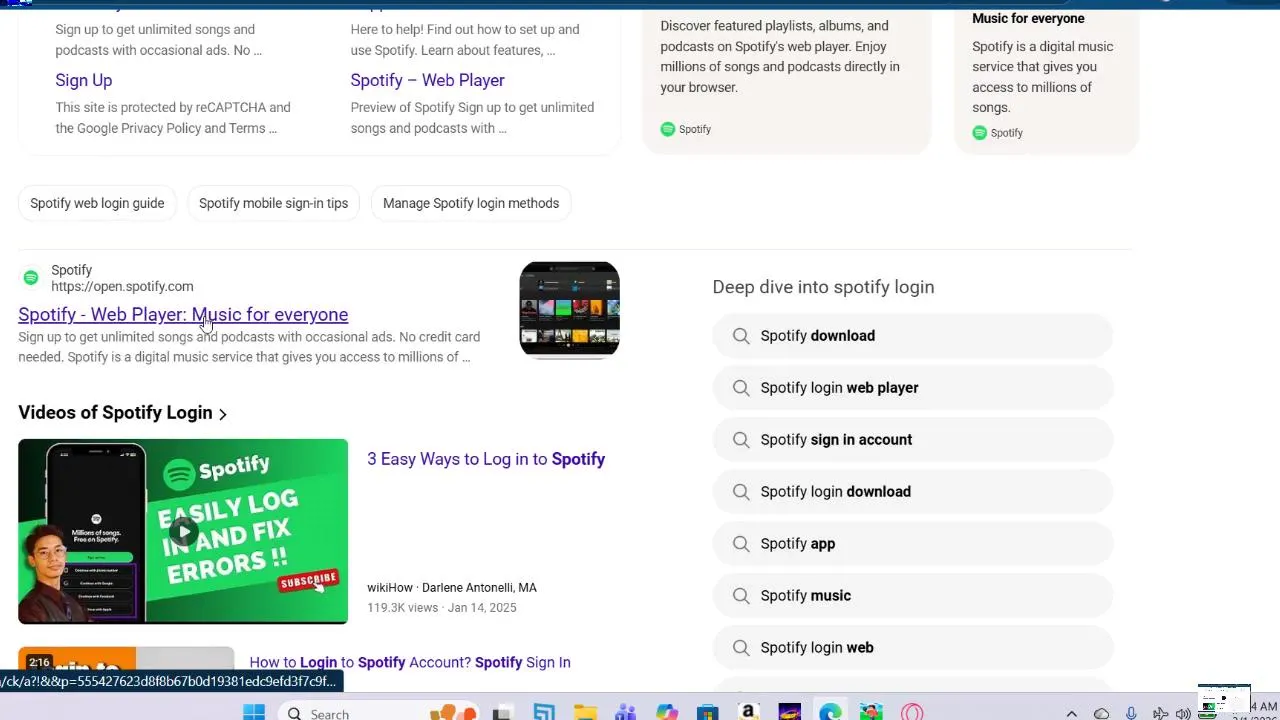Open Microsoft Store from the taskbar

(x=708, y=712)
